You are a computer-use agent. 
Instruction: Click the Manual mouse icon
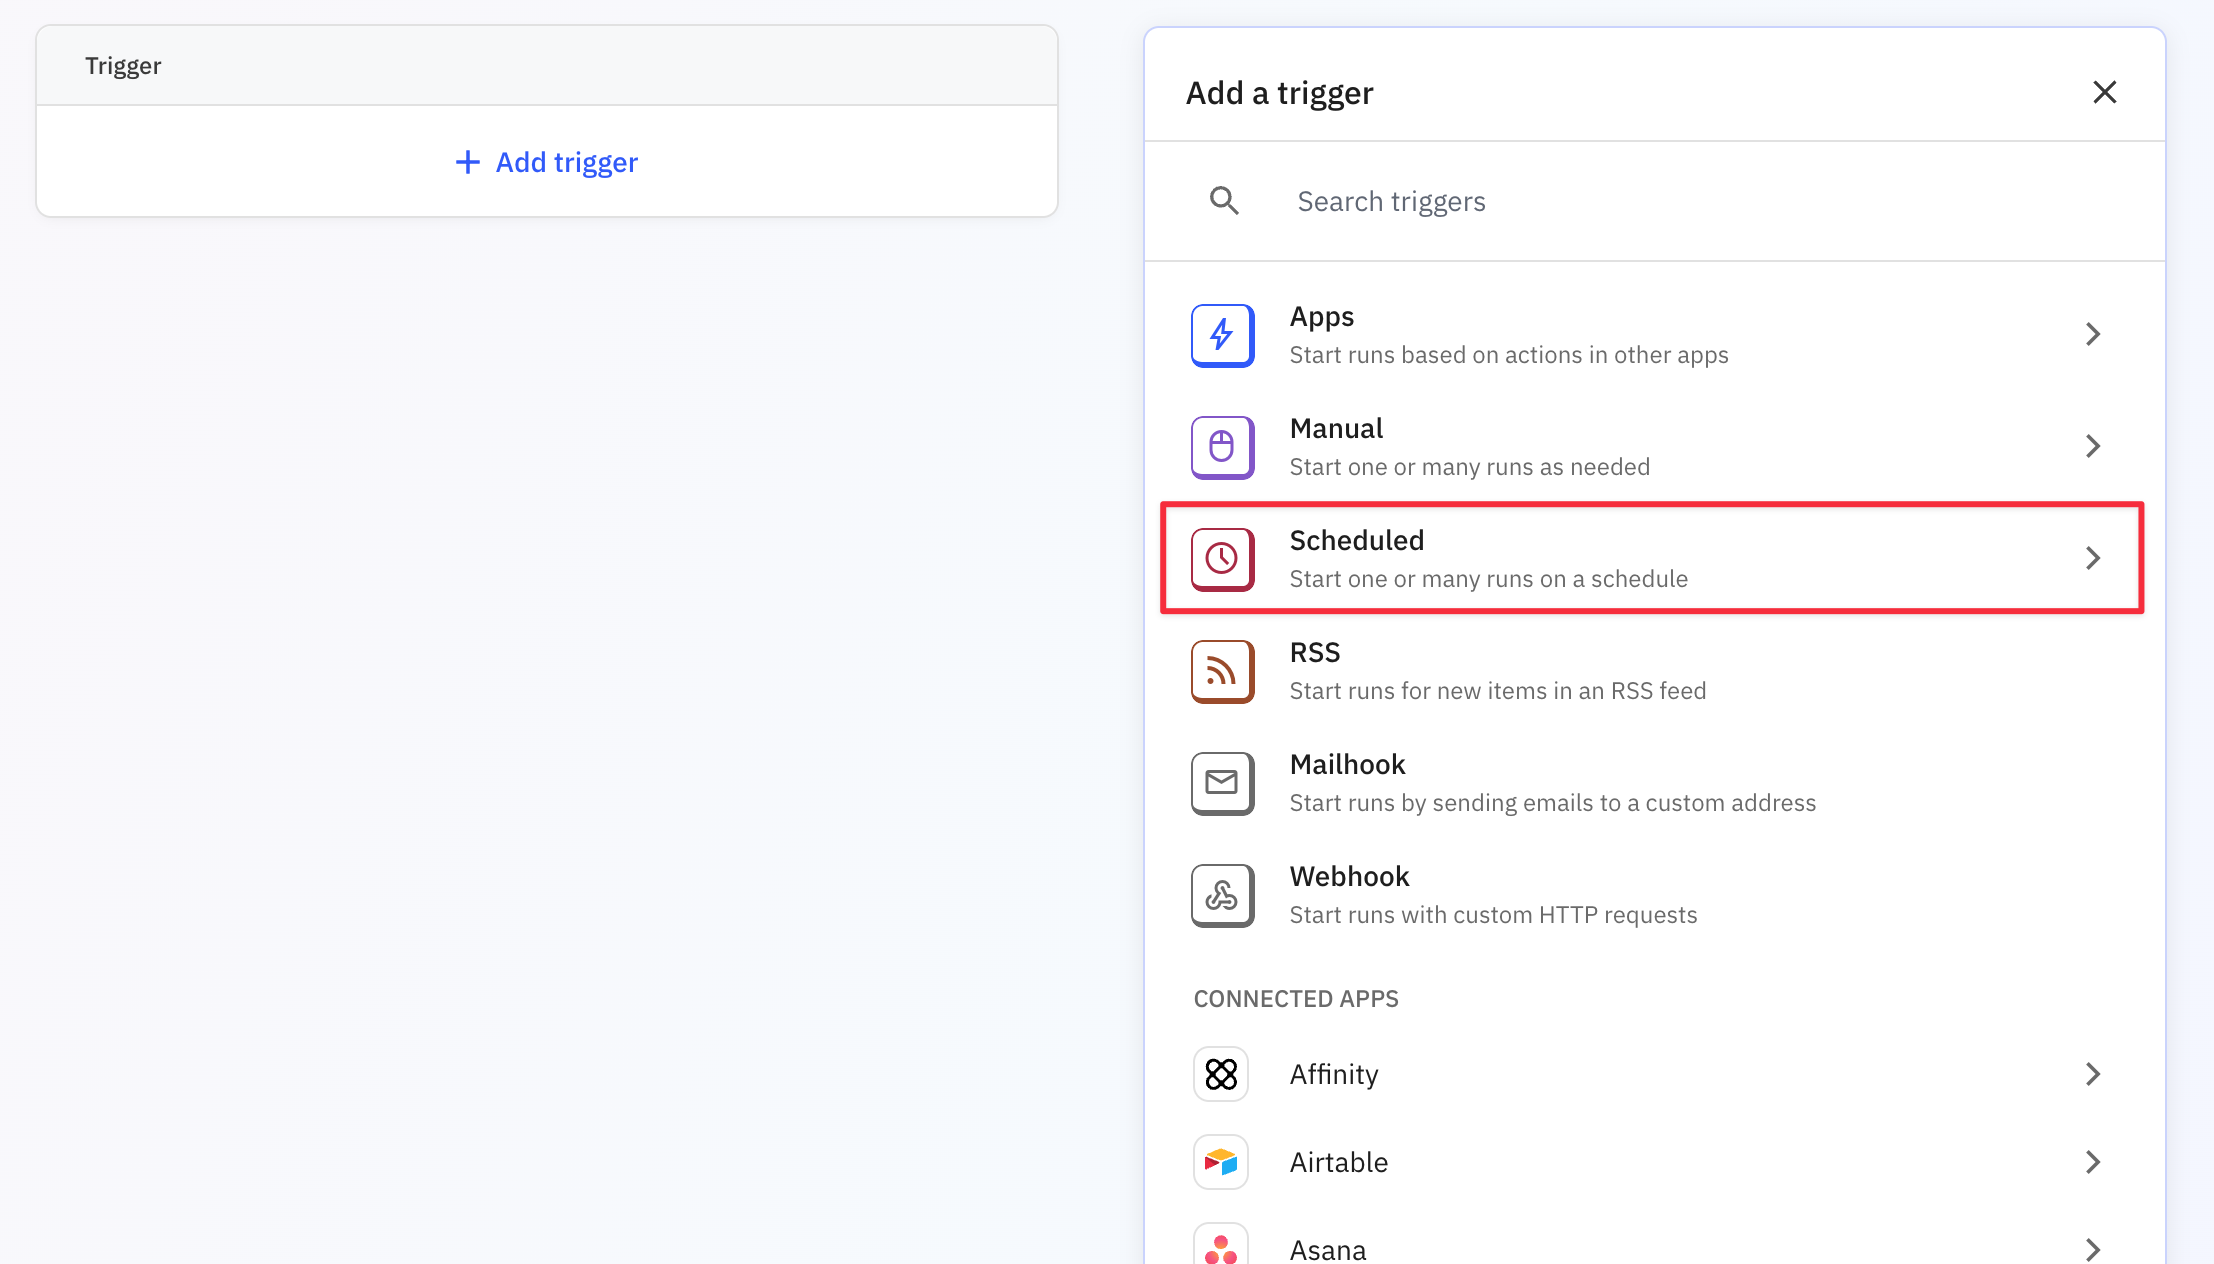coord(1222,447)
